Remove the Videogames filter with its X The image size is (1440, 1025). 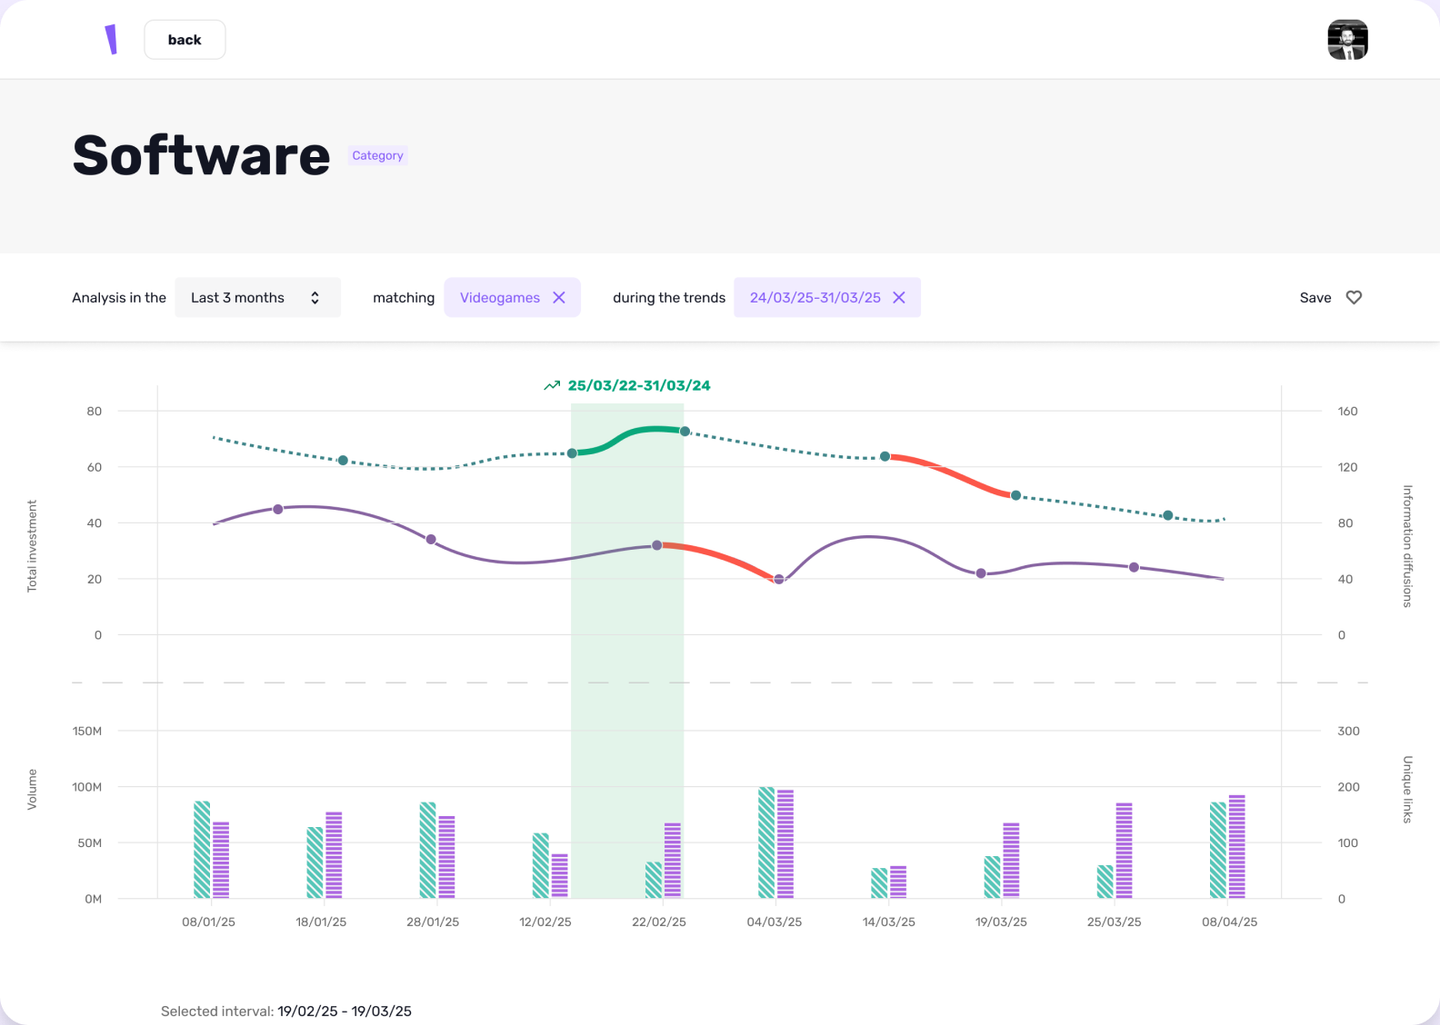[559, 298]
